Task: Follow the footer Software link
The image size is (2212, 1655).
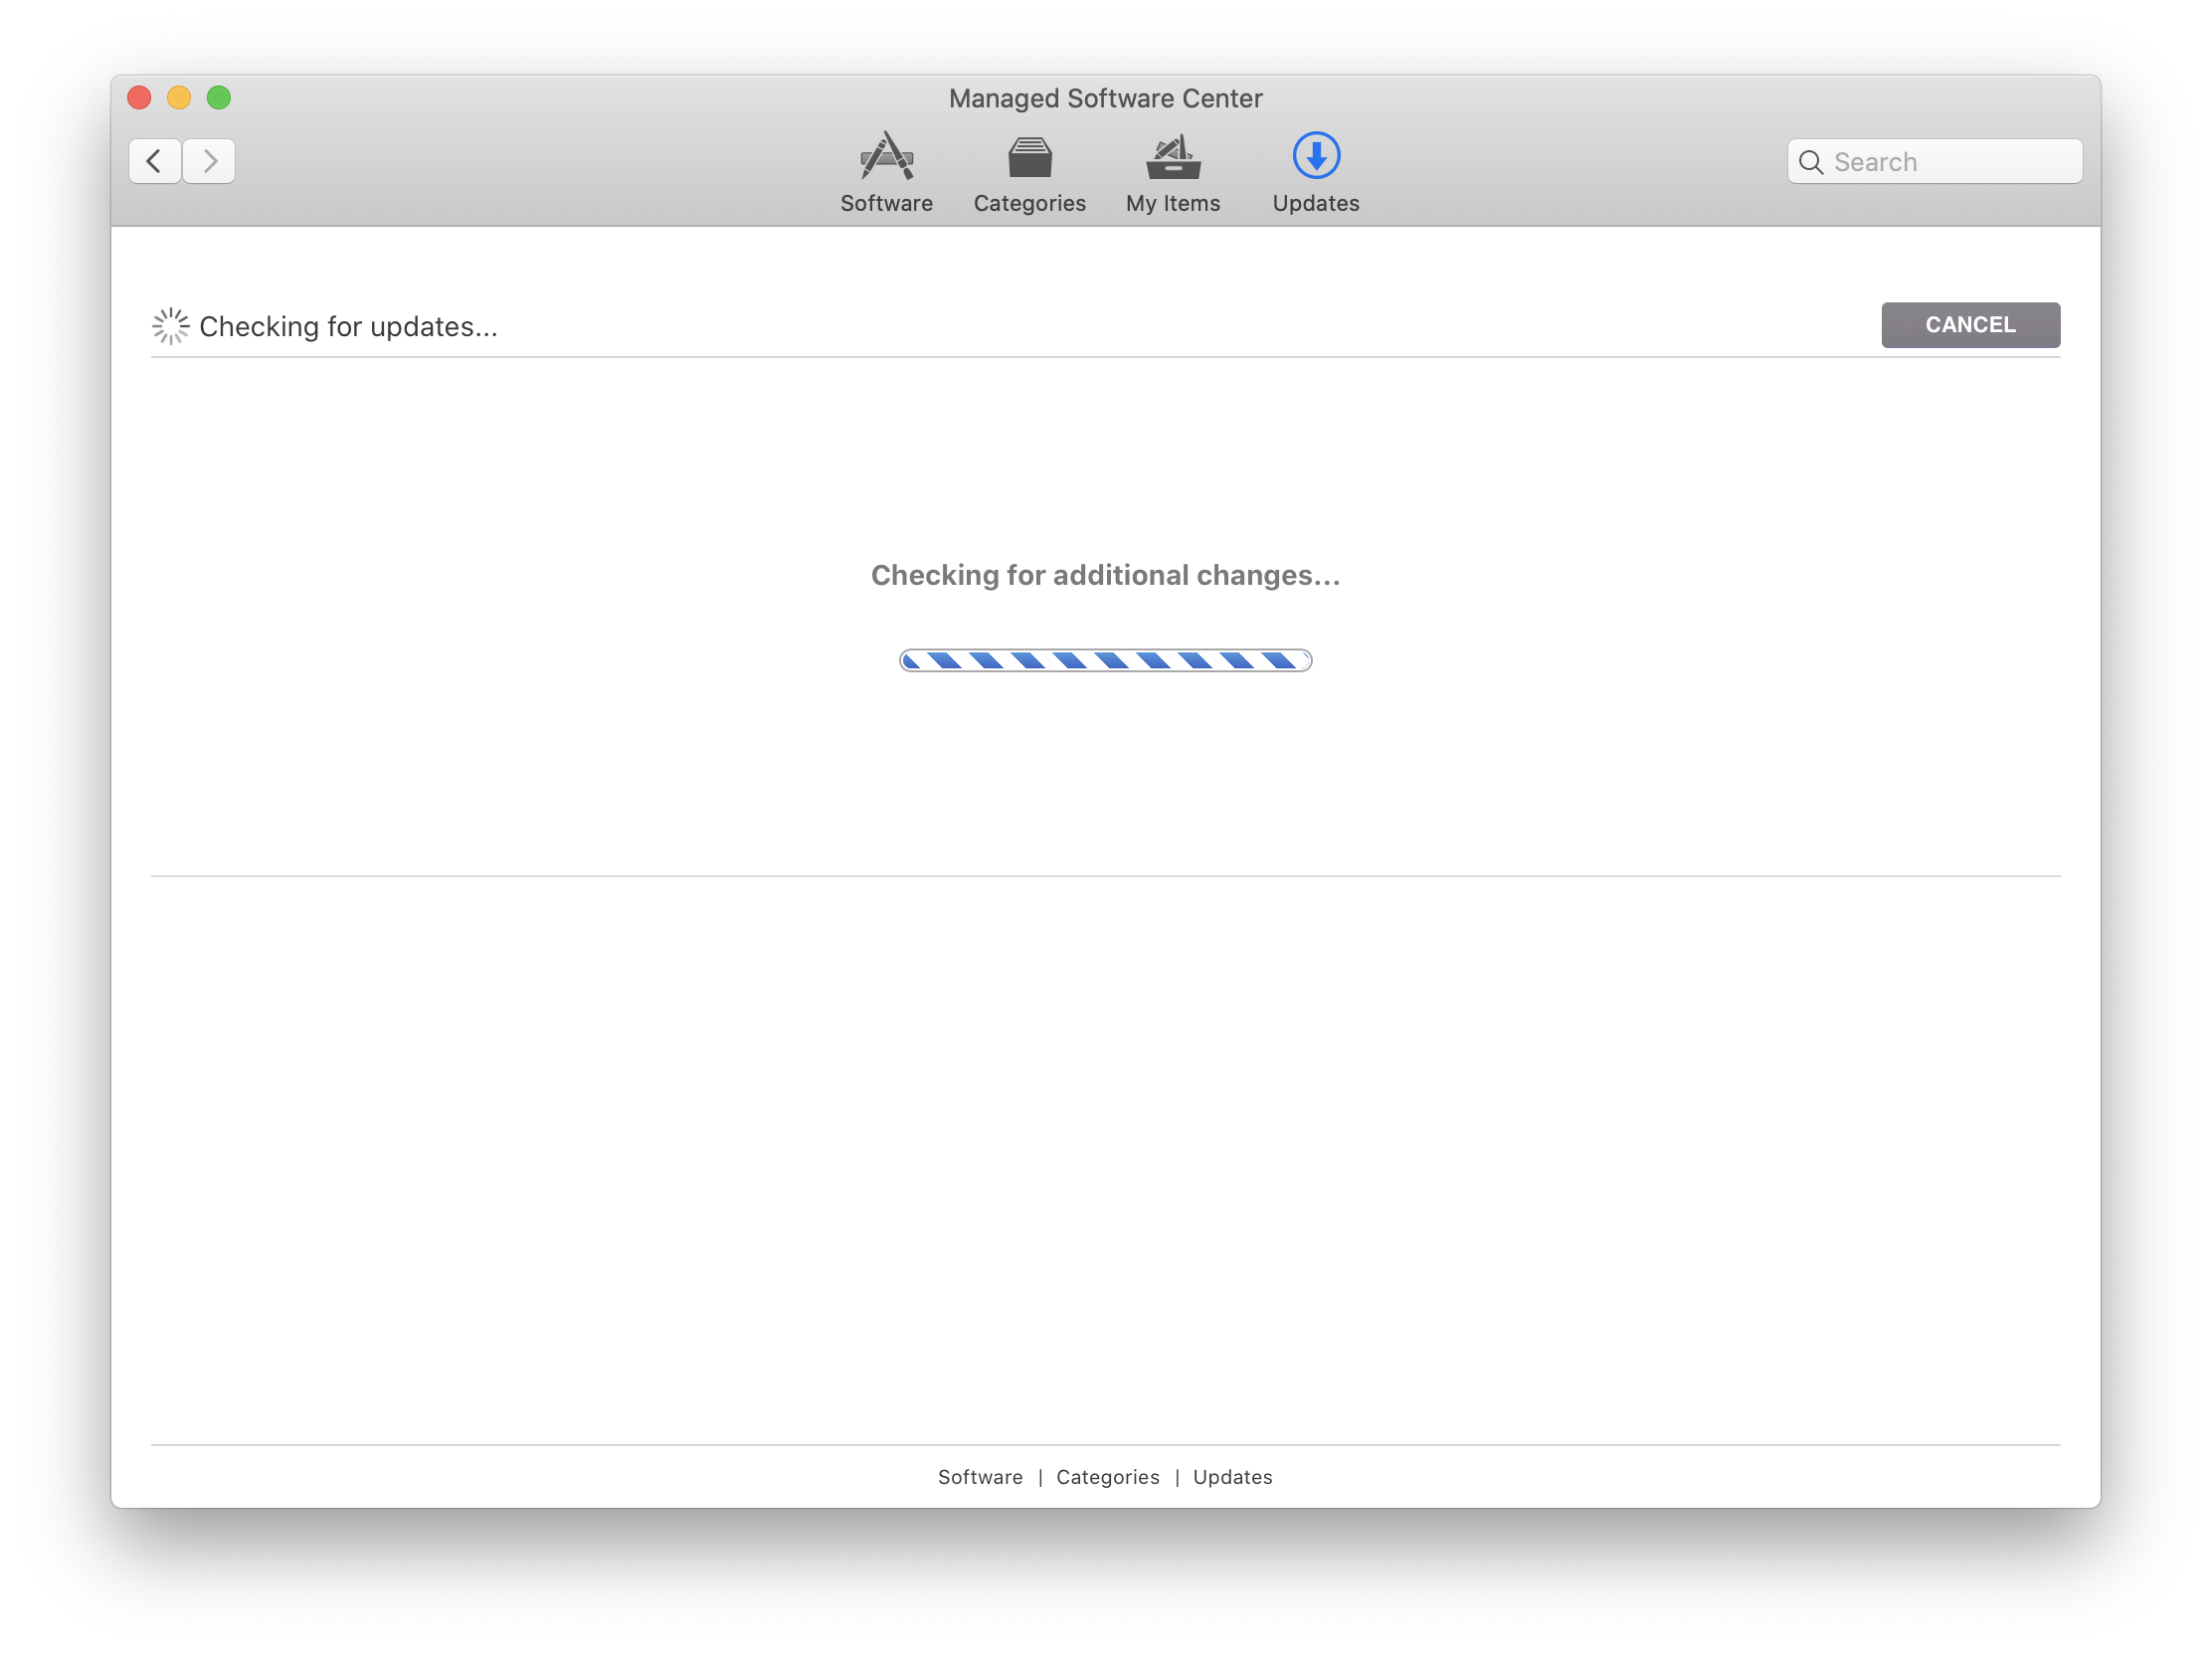Action: [x=980, y=1477]
